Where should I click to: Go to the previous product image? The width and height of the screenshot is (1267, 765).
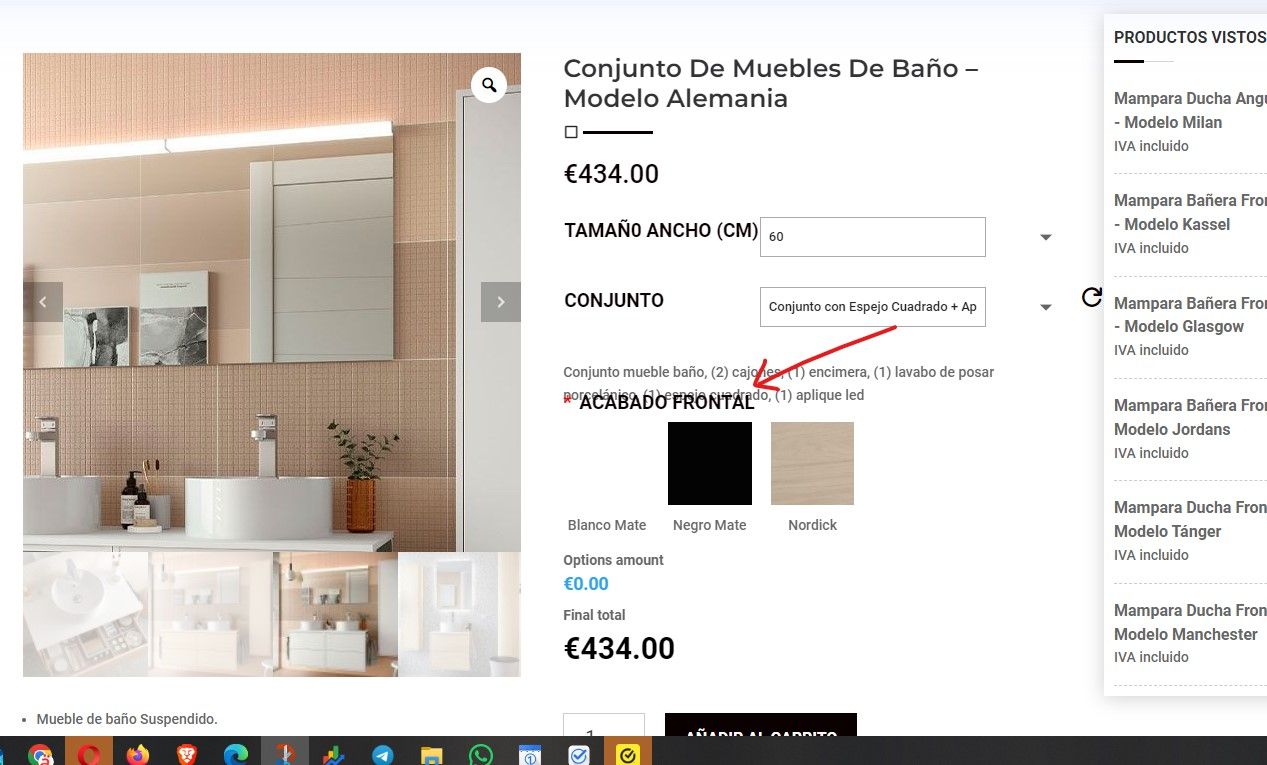(43, 302)
